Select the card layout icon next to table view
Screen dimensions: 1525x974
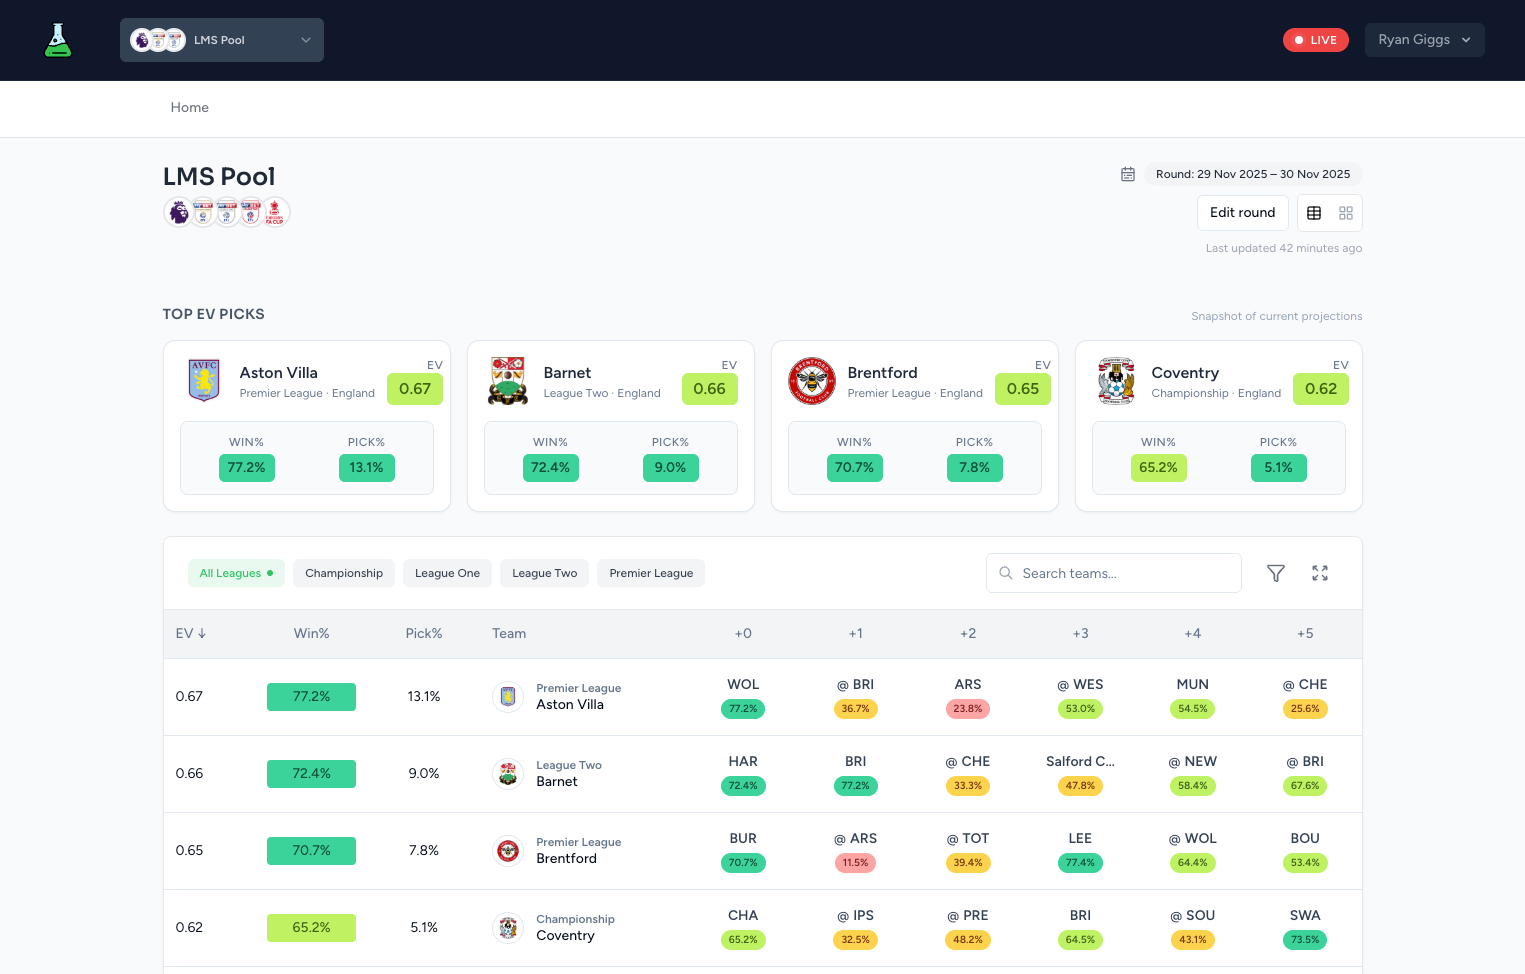1345,212
